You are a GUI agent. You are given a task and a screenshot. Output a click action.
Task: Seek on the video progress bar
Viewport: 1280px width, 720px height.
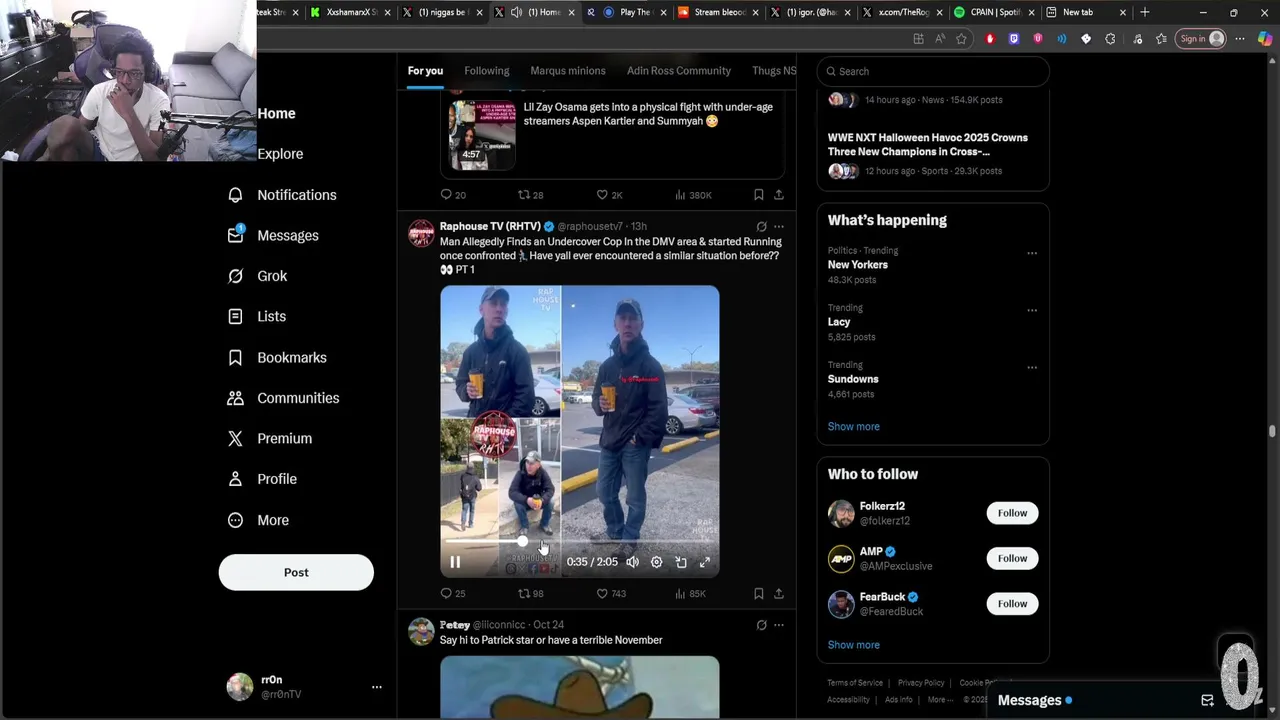click(x=580, y=541)
